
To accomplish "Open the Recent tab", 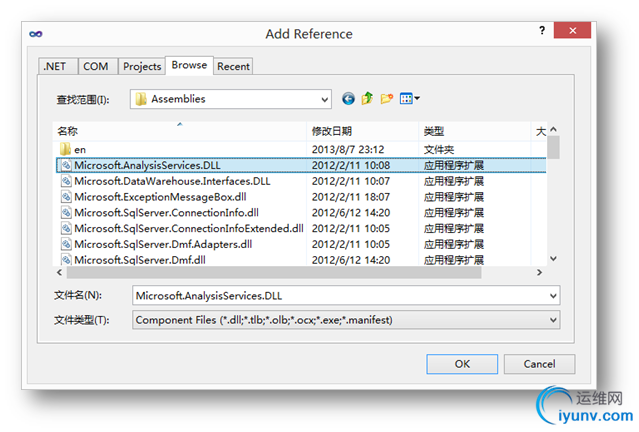I will point(233,66).
